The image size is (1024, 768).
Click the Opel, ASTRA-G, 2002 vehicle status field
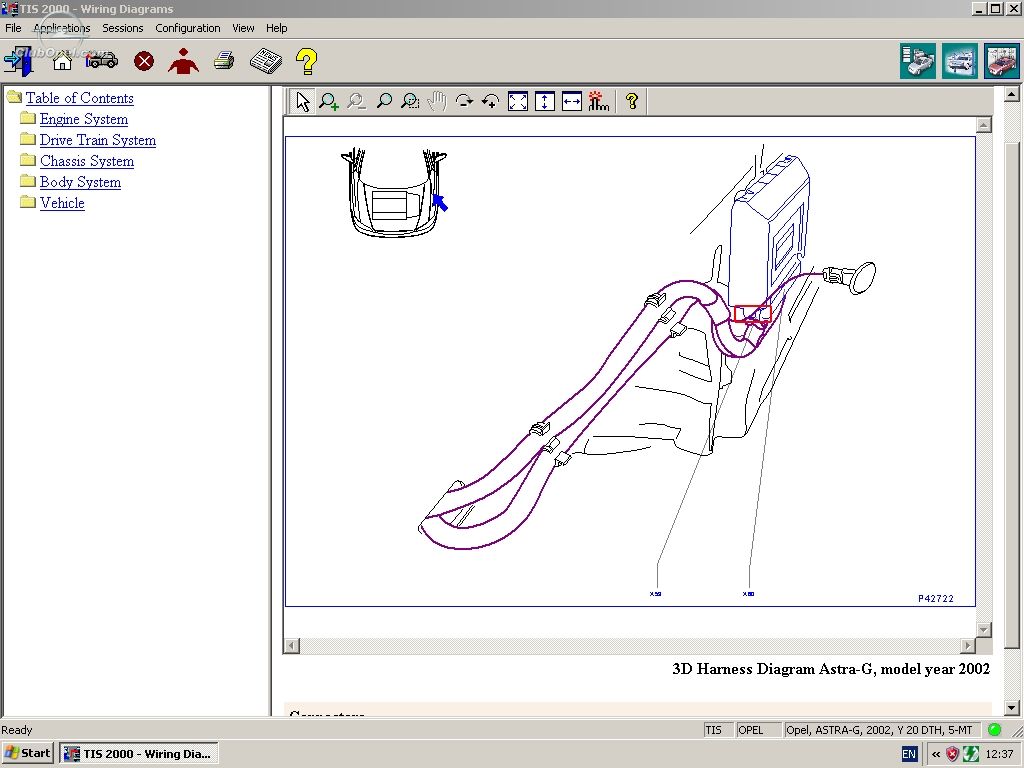[x=883, y=730]
